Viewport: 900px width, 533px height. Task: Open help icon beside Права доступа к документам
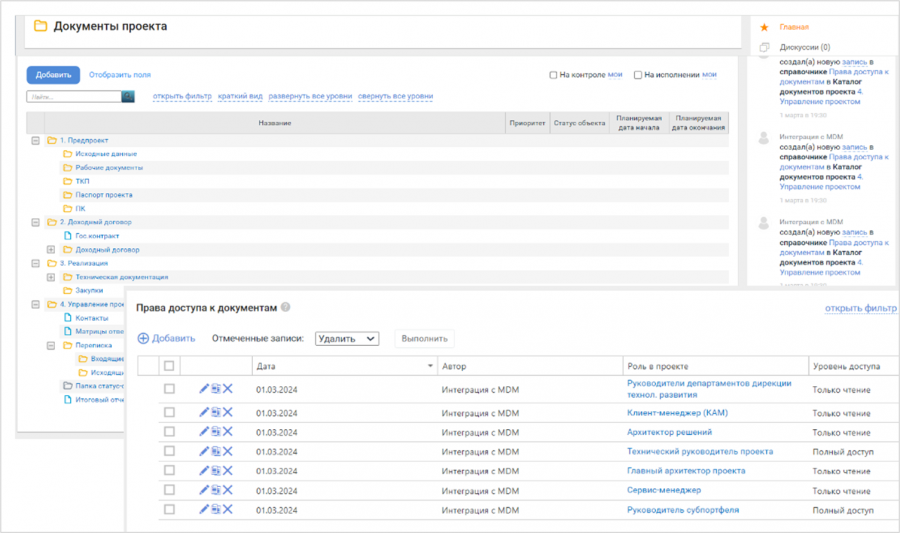(x=285, y=307)
